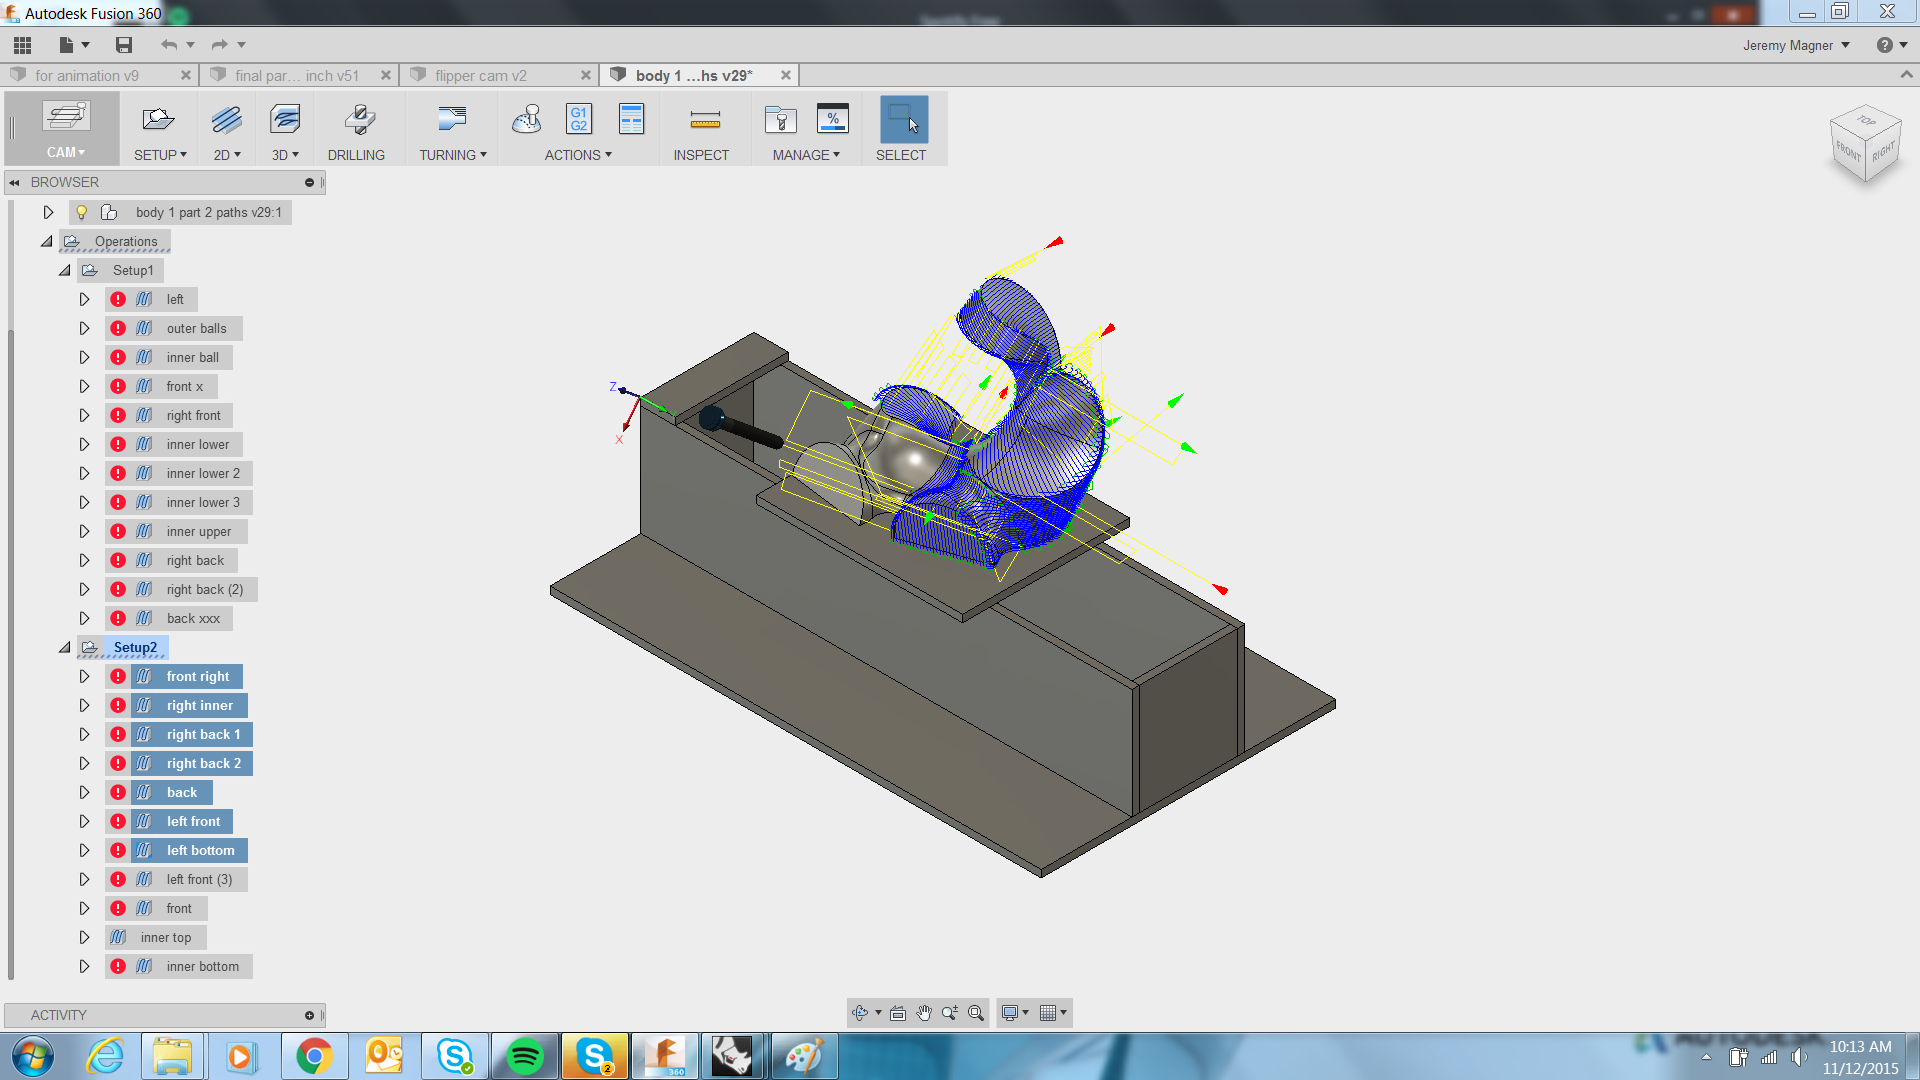Open the Help question mark menu

pyautogui.click(x=1892, y=45)
